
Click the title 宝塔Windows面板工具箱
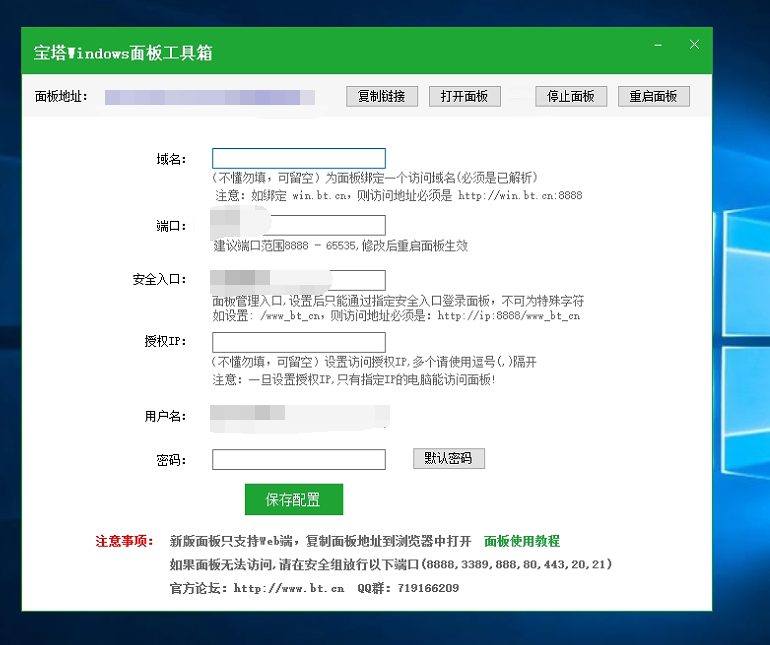(x=123, y=53)
